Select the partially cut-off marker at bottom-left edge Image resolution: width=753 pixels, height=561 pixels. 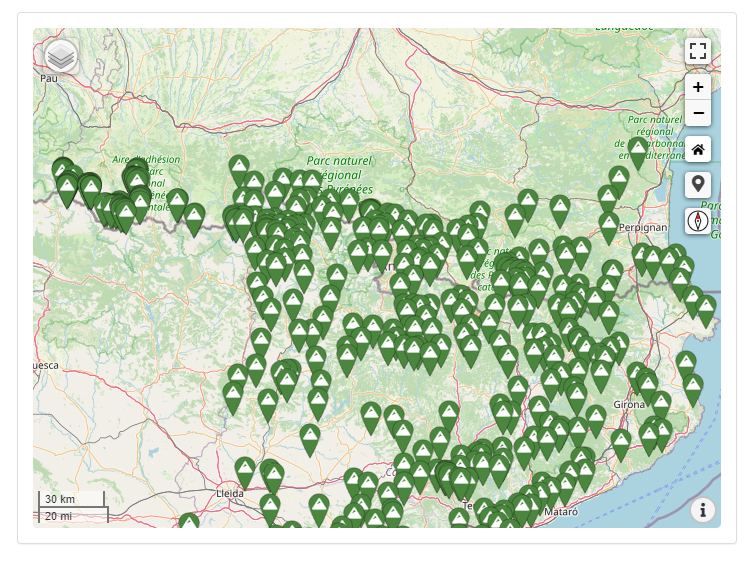click(188, 522)
